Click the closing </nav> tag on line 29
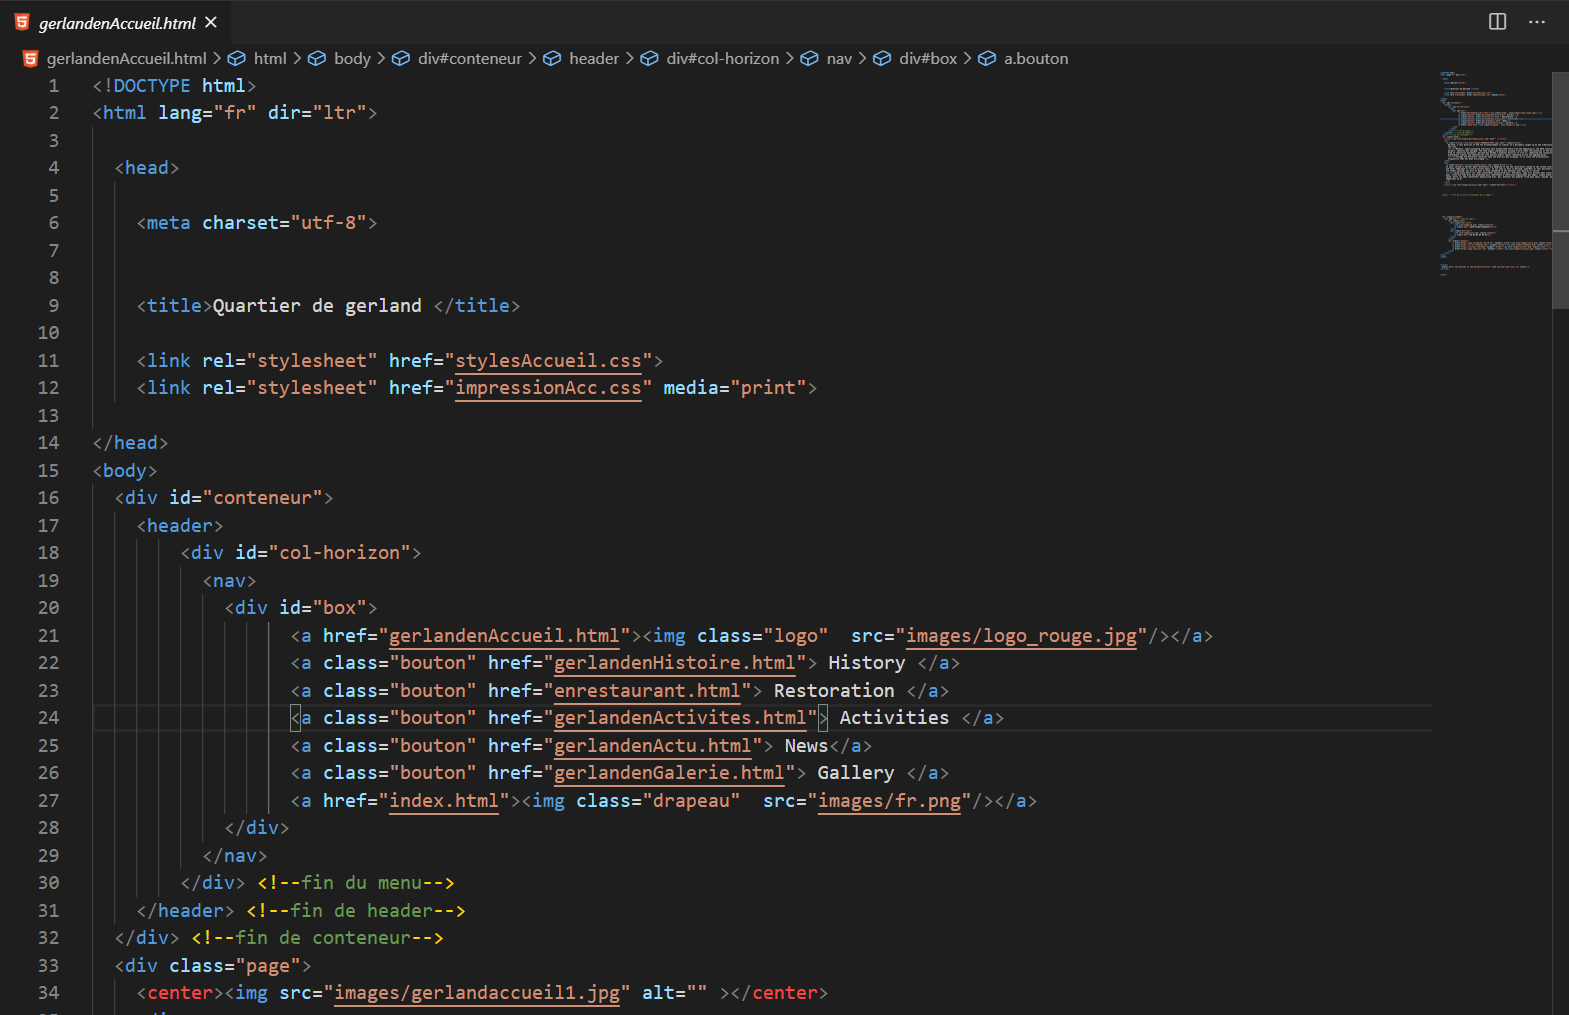This screenshot has width=1569, height=1015. coord(235,855)
